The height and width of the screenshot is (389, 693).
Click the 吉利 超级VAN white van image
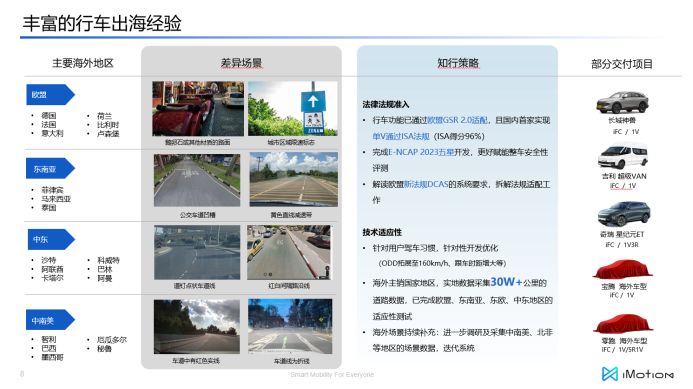coord(623,156)
